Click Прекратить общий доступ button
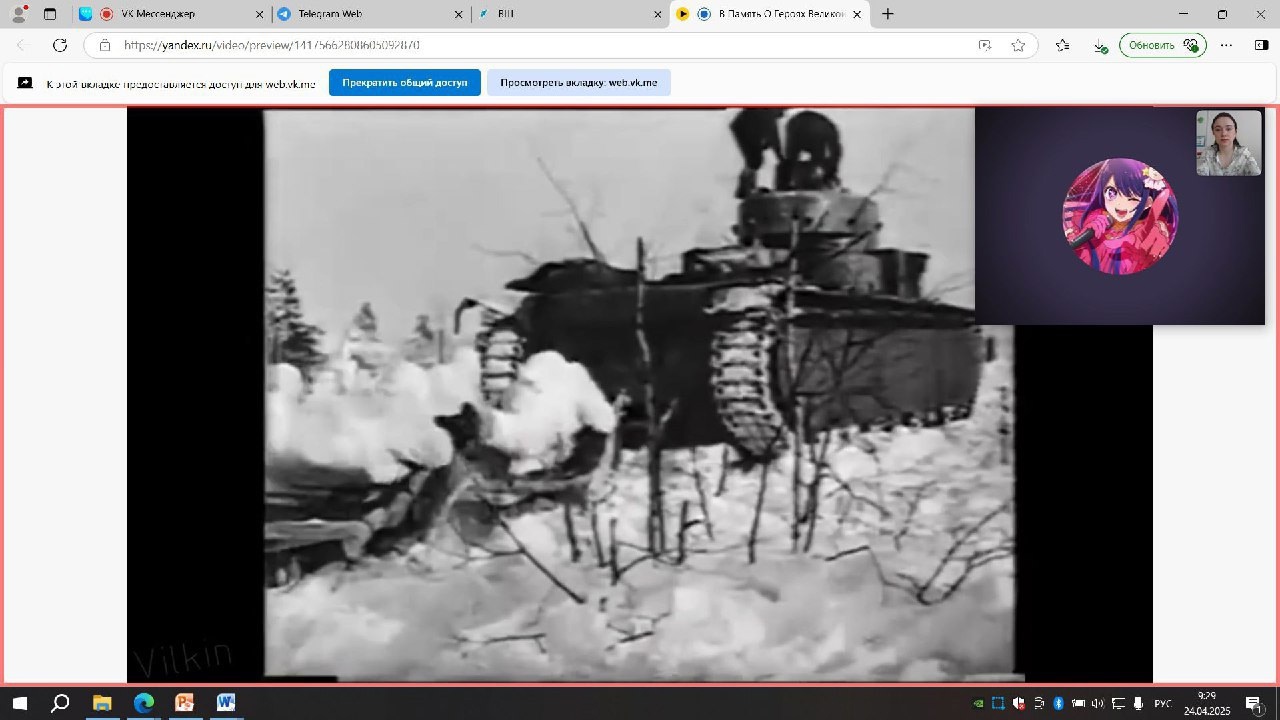The width and height of the screenshot is (1280, 720). click(x=405, y=82)
